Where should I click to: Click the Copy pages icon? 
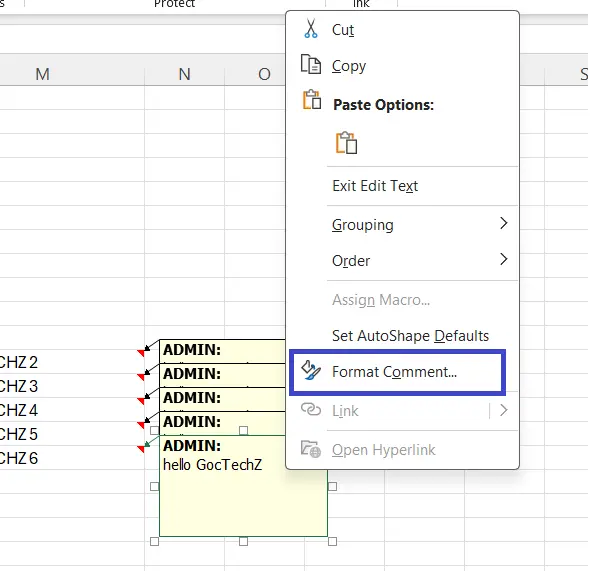tap(311, 64)
